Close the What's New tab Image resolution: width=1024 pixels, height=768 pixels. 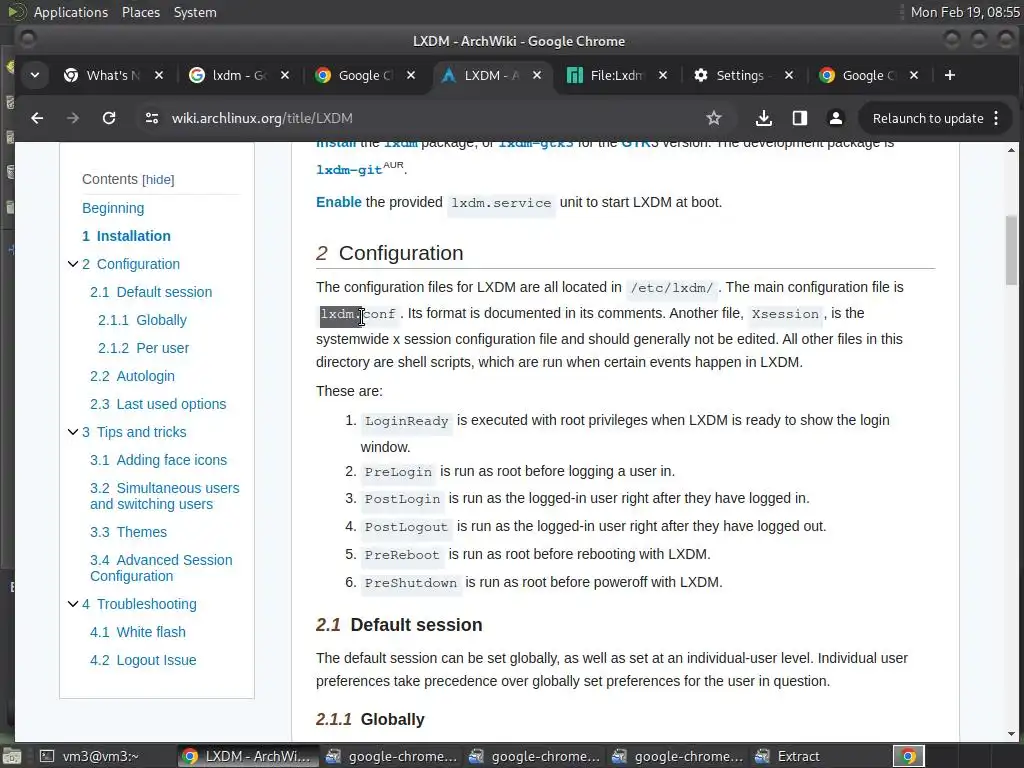[x=159, y=76]
